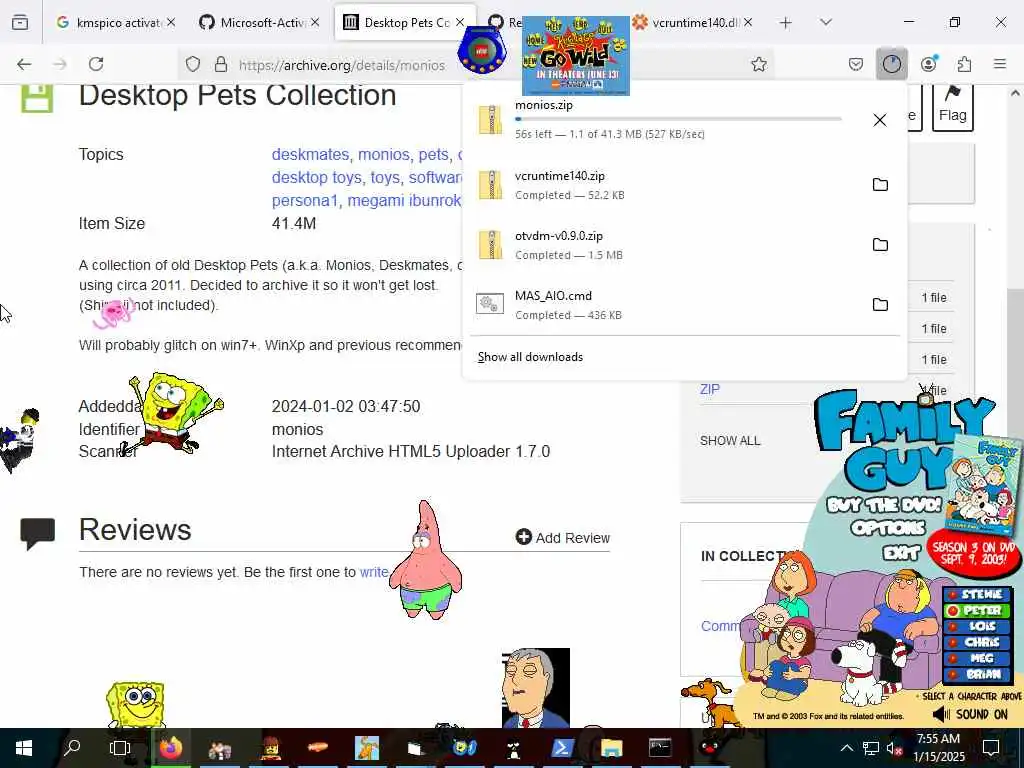This screenshot has height=768, width=1024.
Task: Switch to the kmspico activator tab
Action: [116, 22]
